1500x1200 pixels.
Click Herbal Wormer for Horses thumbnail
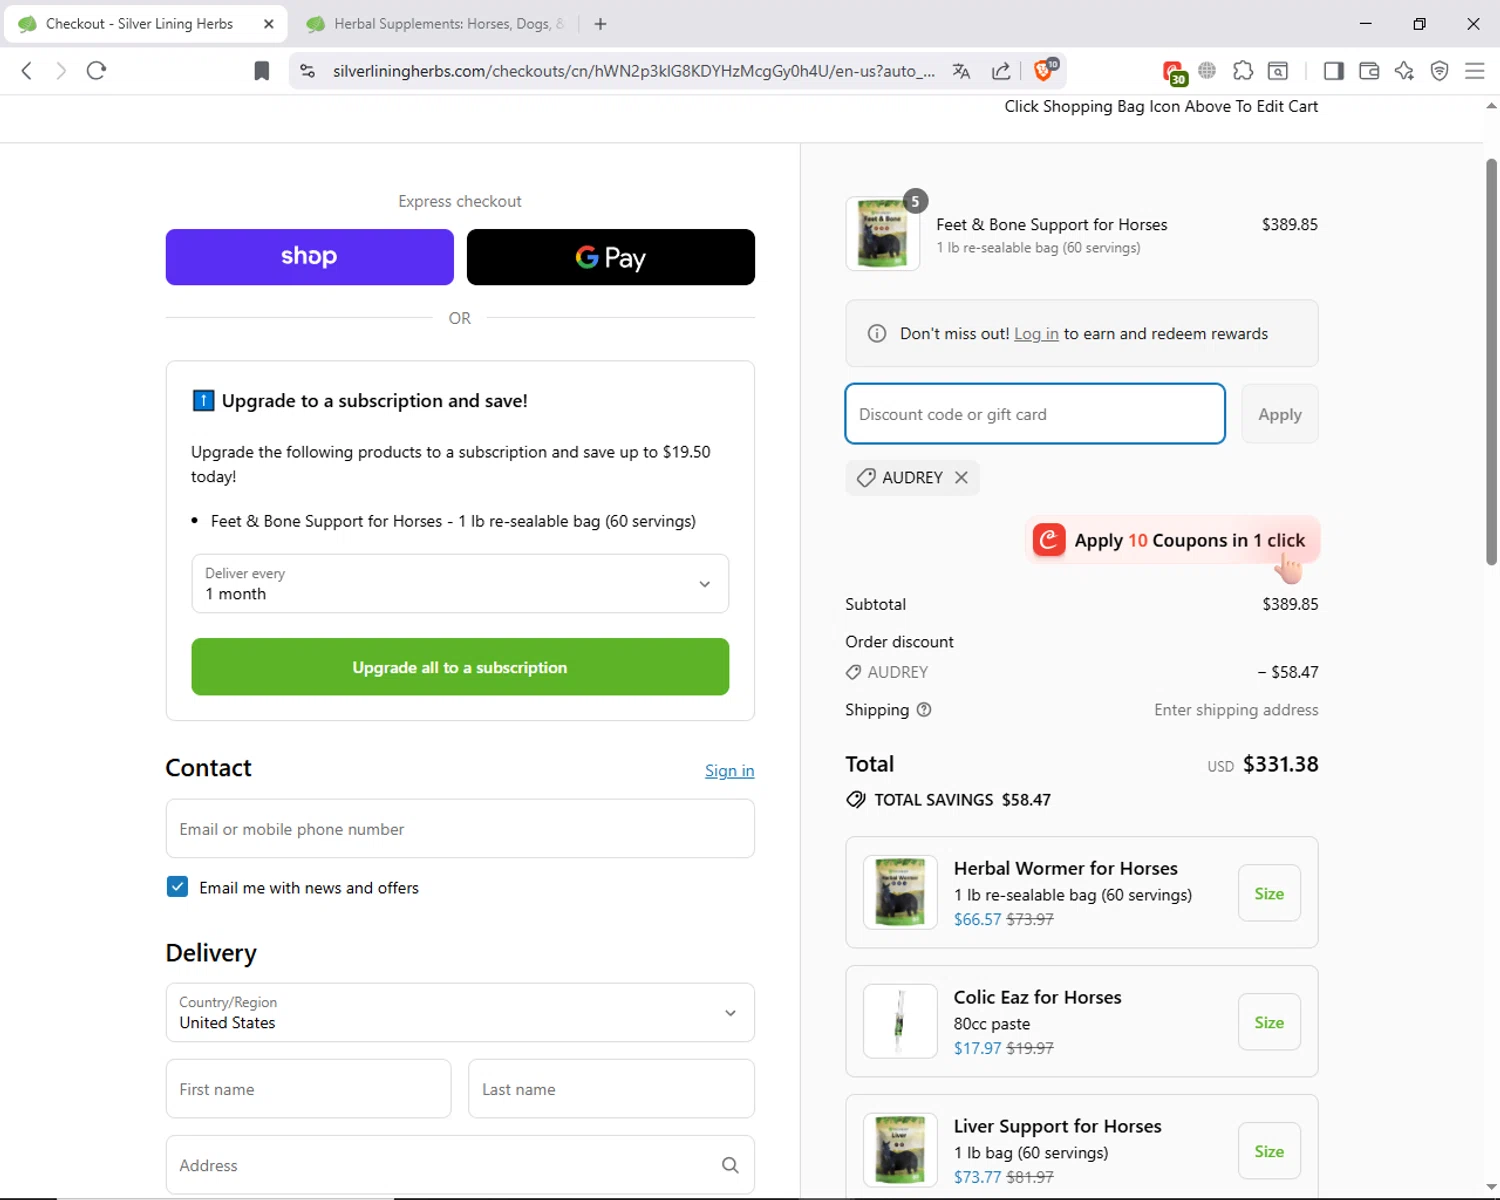pyautogui.click(x=900, y=893)
